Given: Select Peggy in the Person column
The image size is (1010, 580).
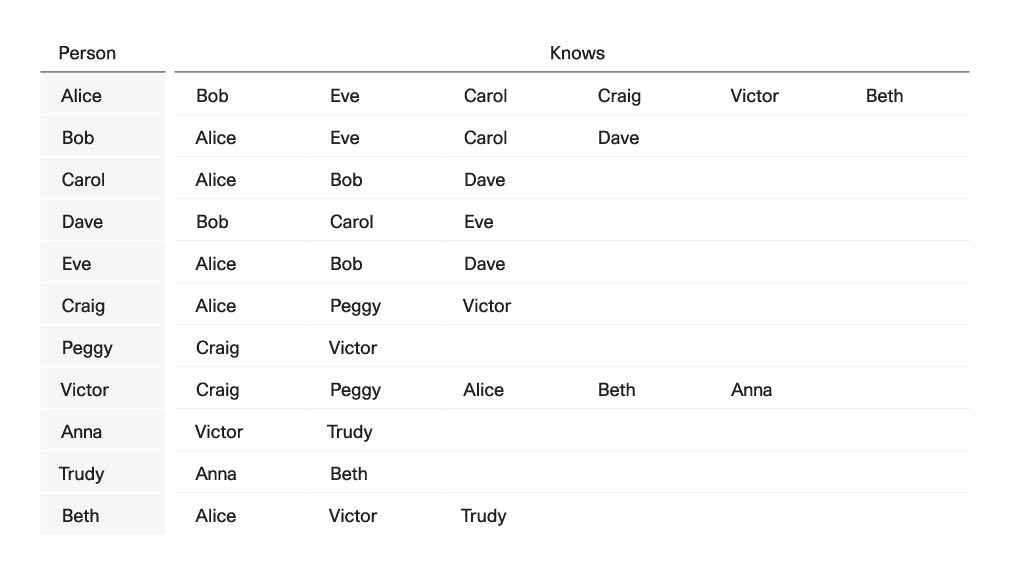Looking at the screenshot, I should 87,348.
